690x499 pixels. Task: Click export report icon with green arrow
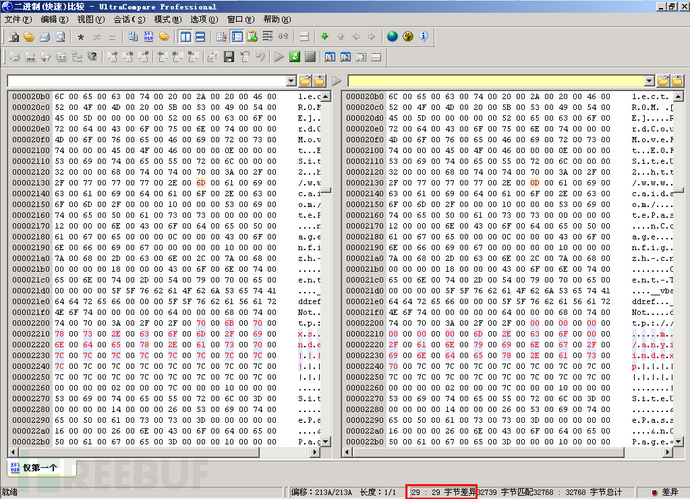(x=253, y=37)
